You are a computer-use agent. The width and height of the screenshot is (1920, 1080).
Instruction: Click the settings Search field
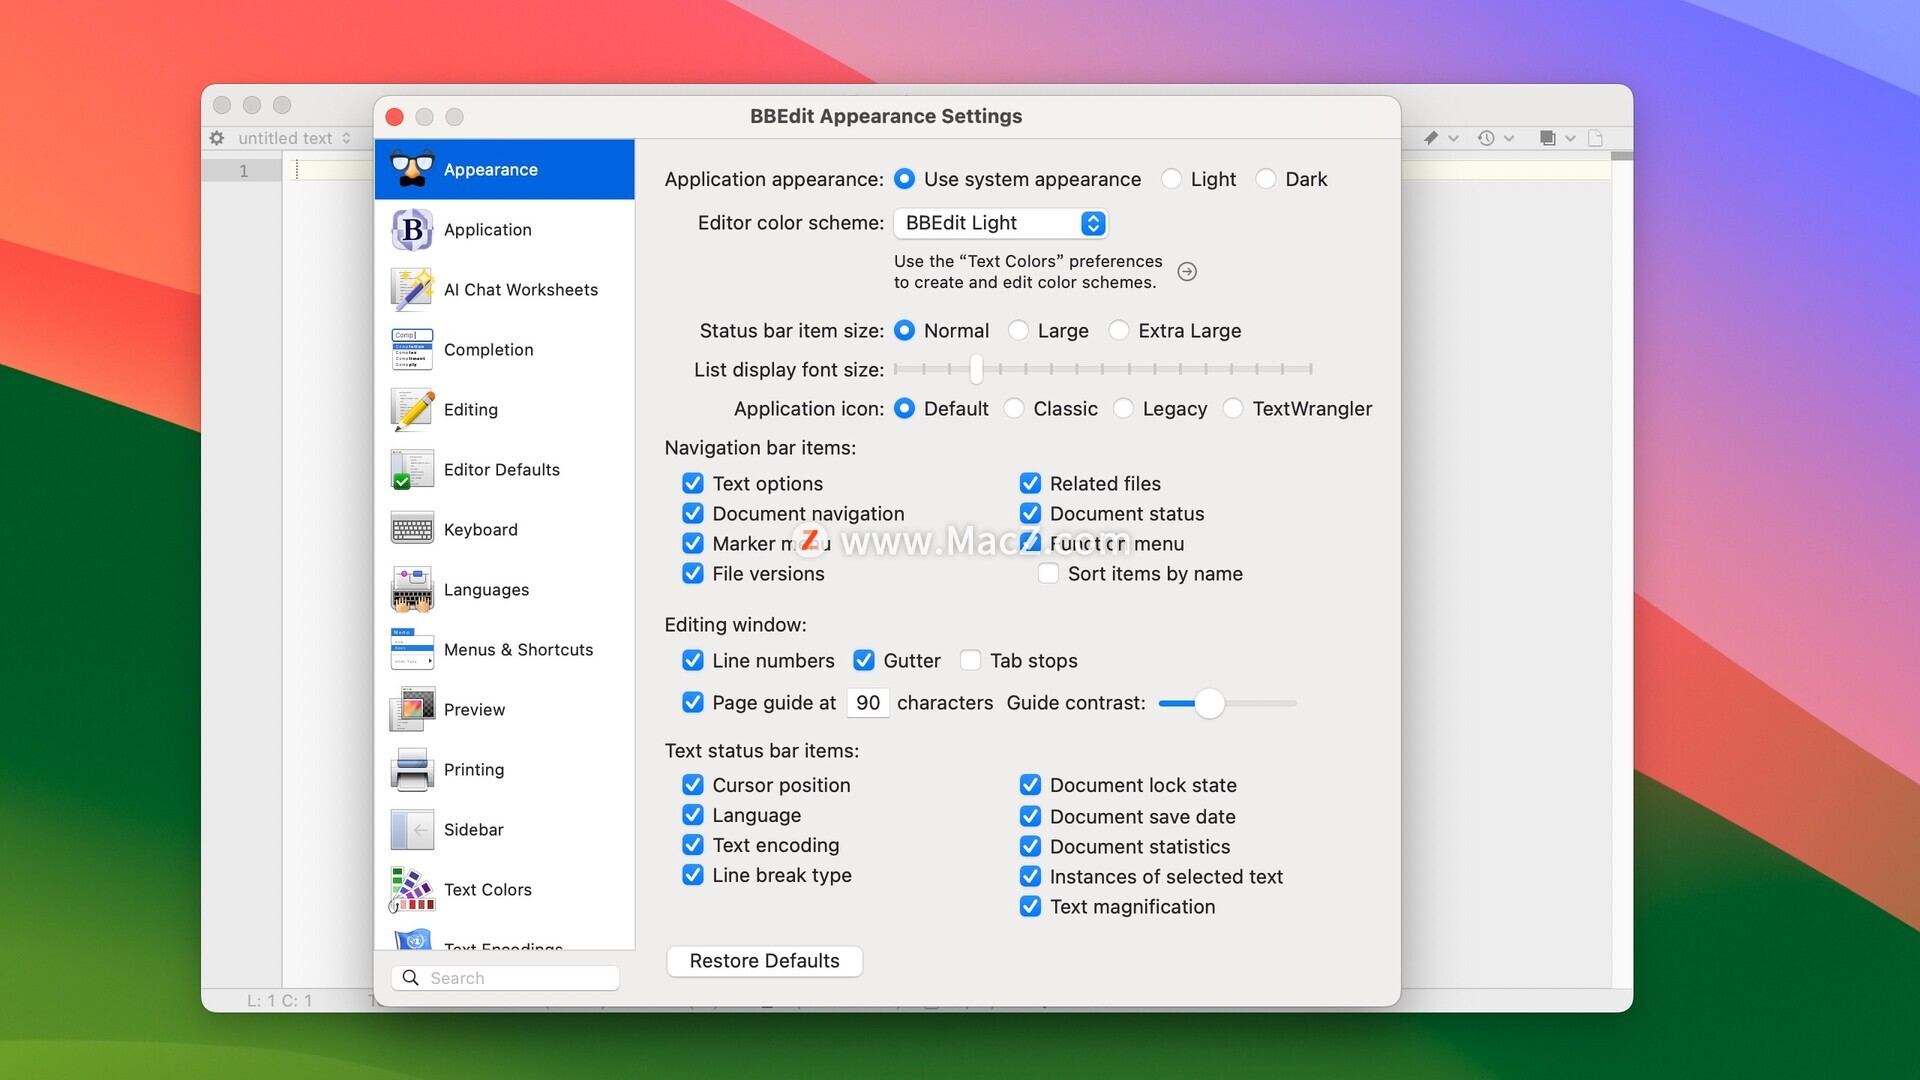pos(505,978)
